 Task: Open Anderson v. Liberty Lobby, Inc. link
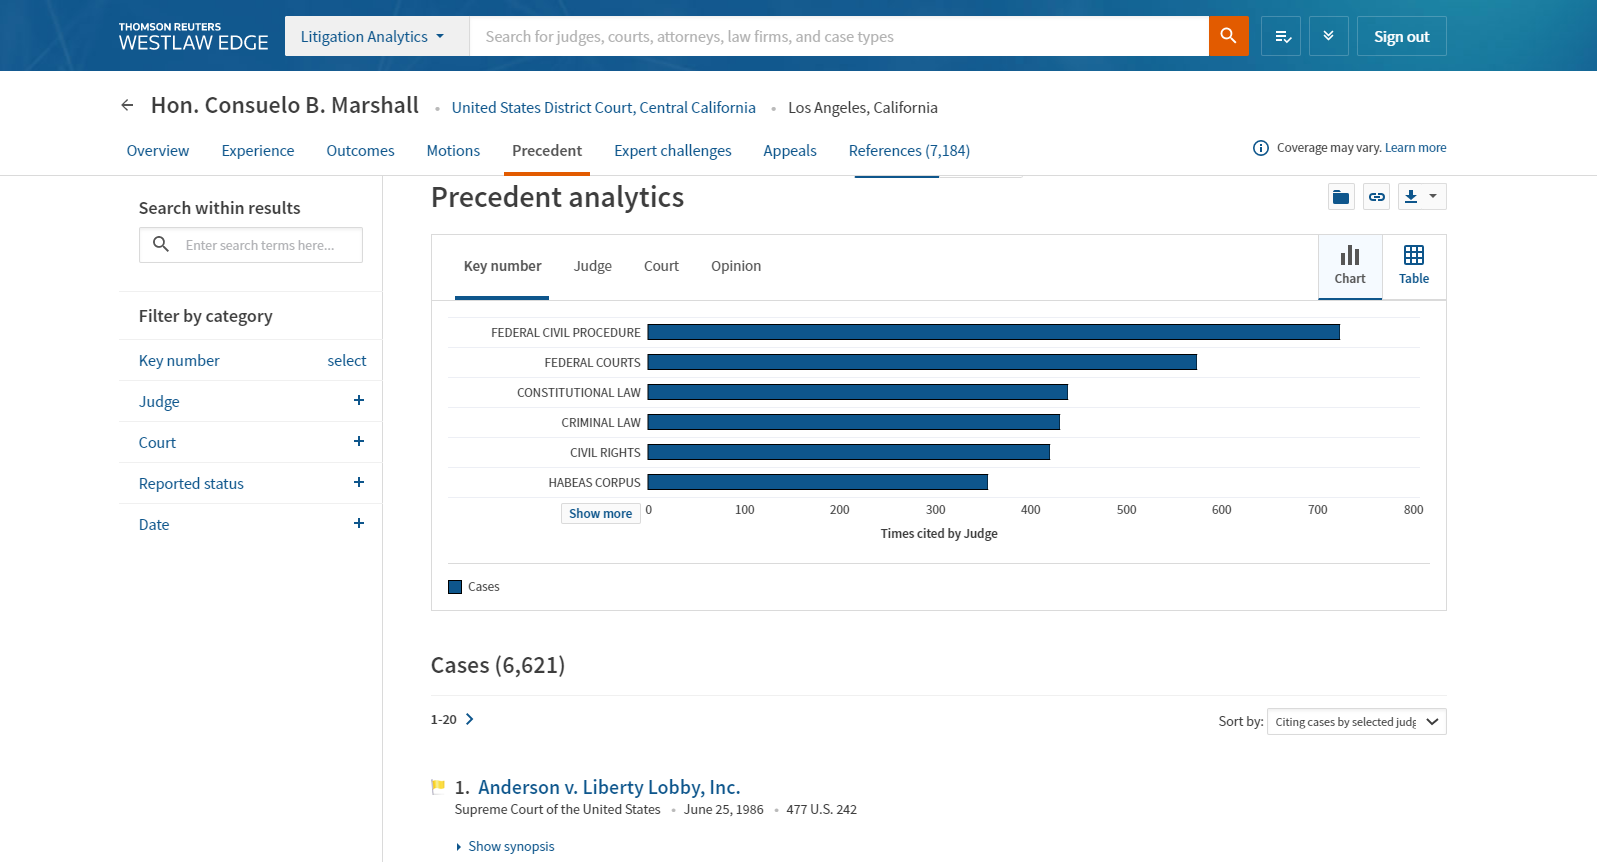pyautogui.click(x=608, y=787)
